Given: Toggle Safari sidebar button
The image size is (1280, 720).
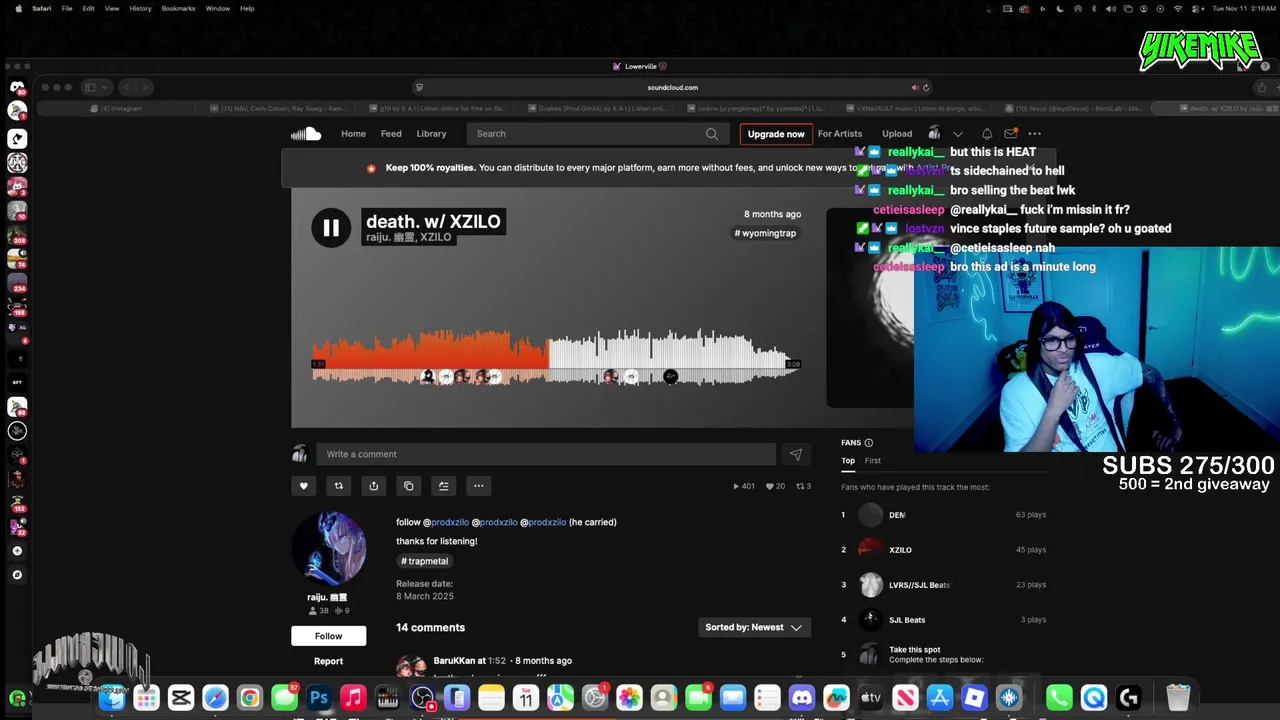Looking at the screenshot, I should (x=90, y=87).
